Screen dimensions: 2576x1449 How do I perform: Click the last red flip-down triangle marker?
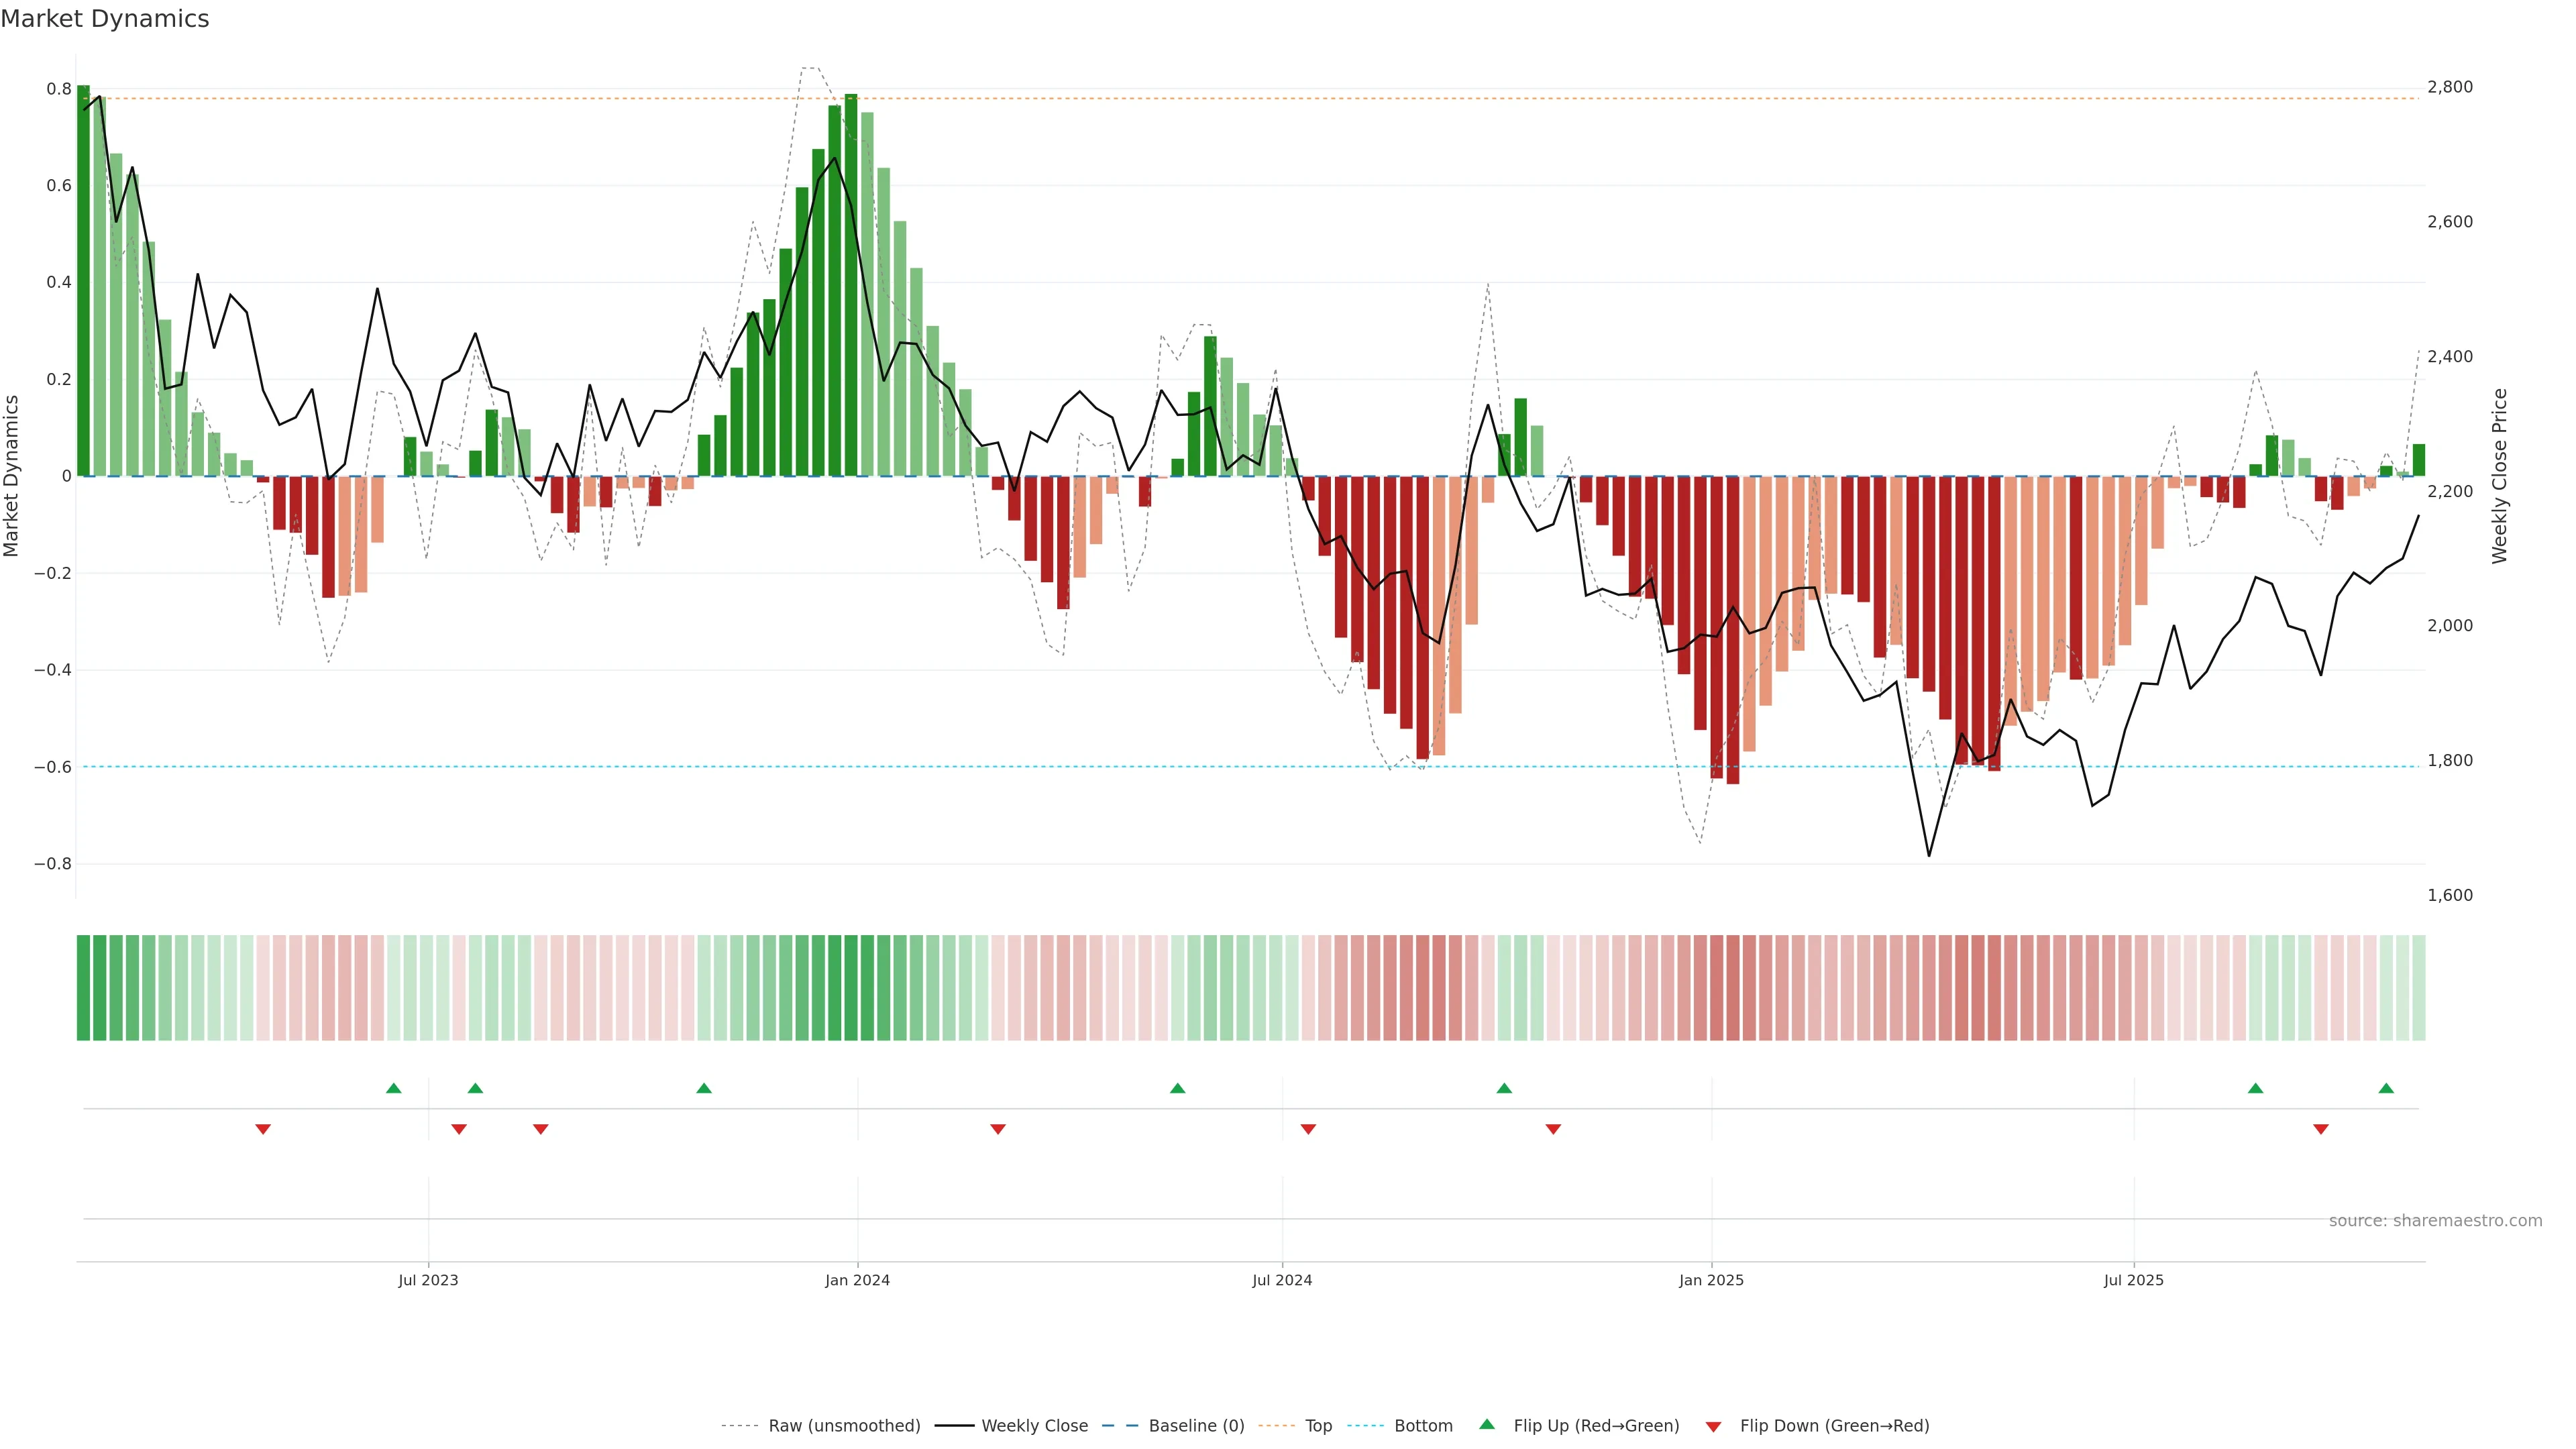point(2321,1129)
